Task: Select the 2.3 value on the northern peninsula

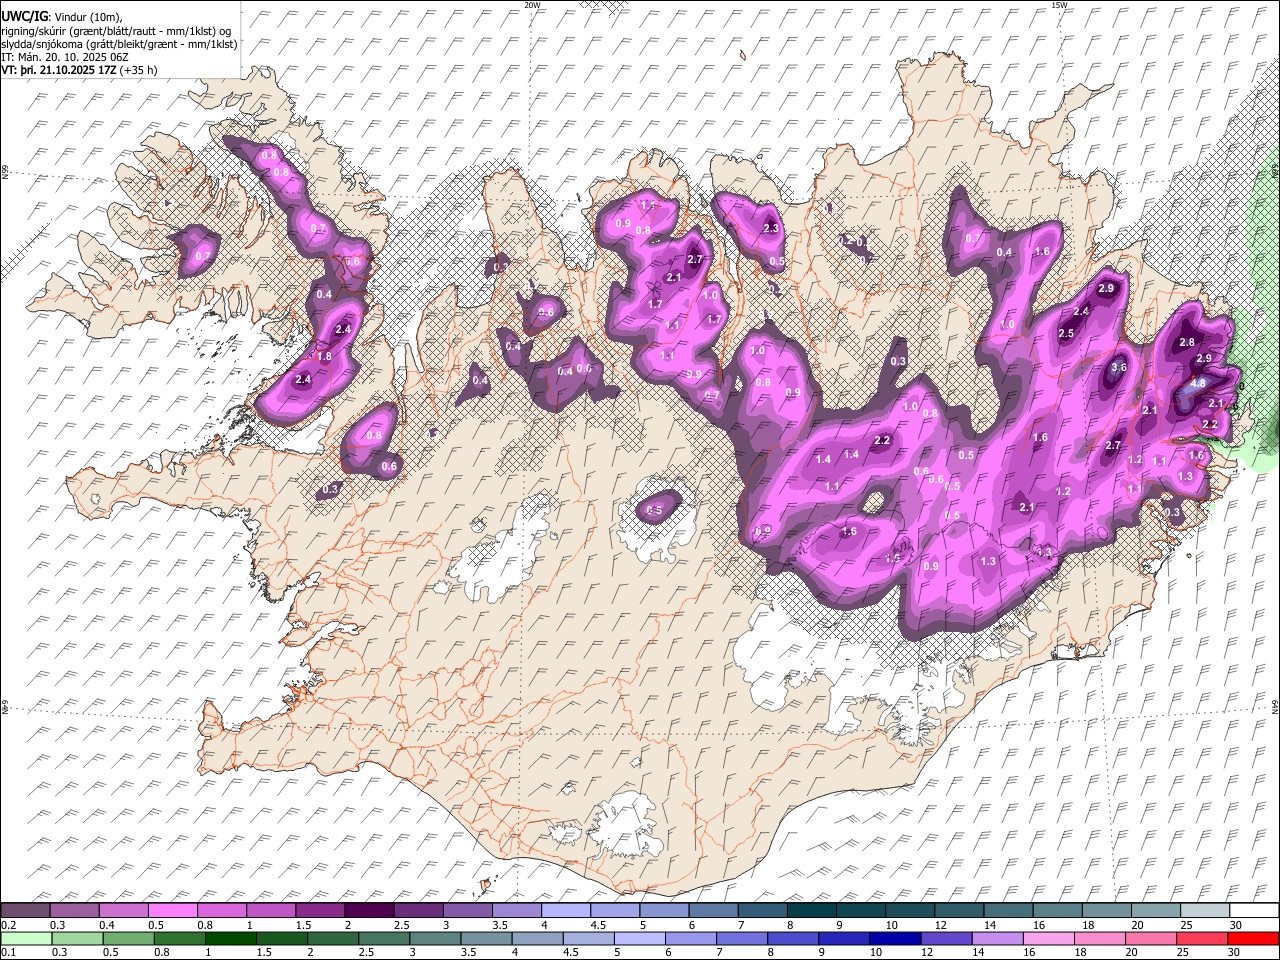Action: tap(771, 229)
